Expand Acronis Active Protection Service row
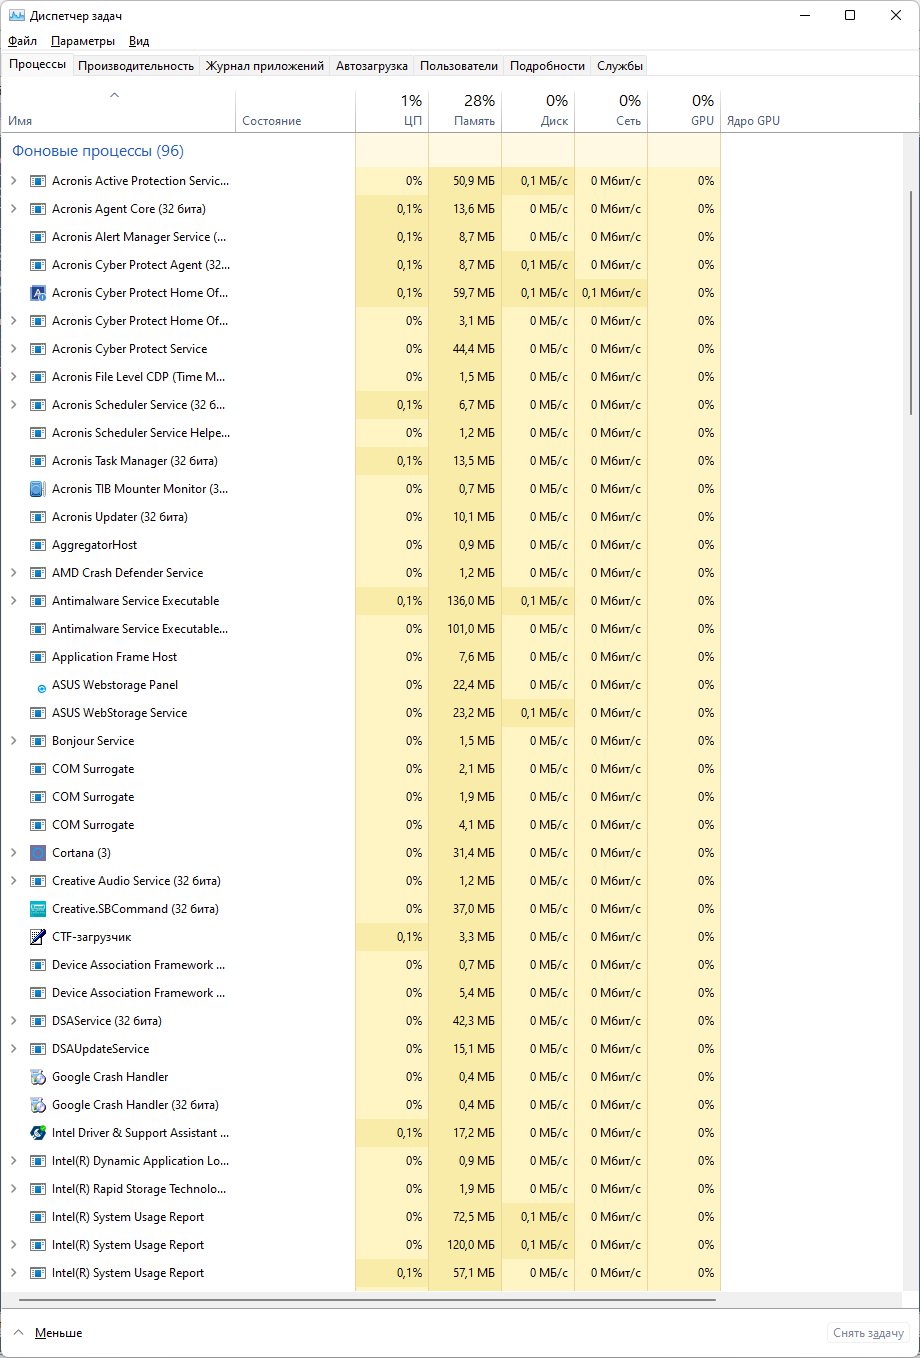Image resolution: width=920 pixels, height=1358 pixels. pyautogui.click(x=13, y=181)
